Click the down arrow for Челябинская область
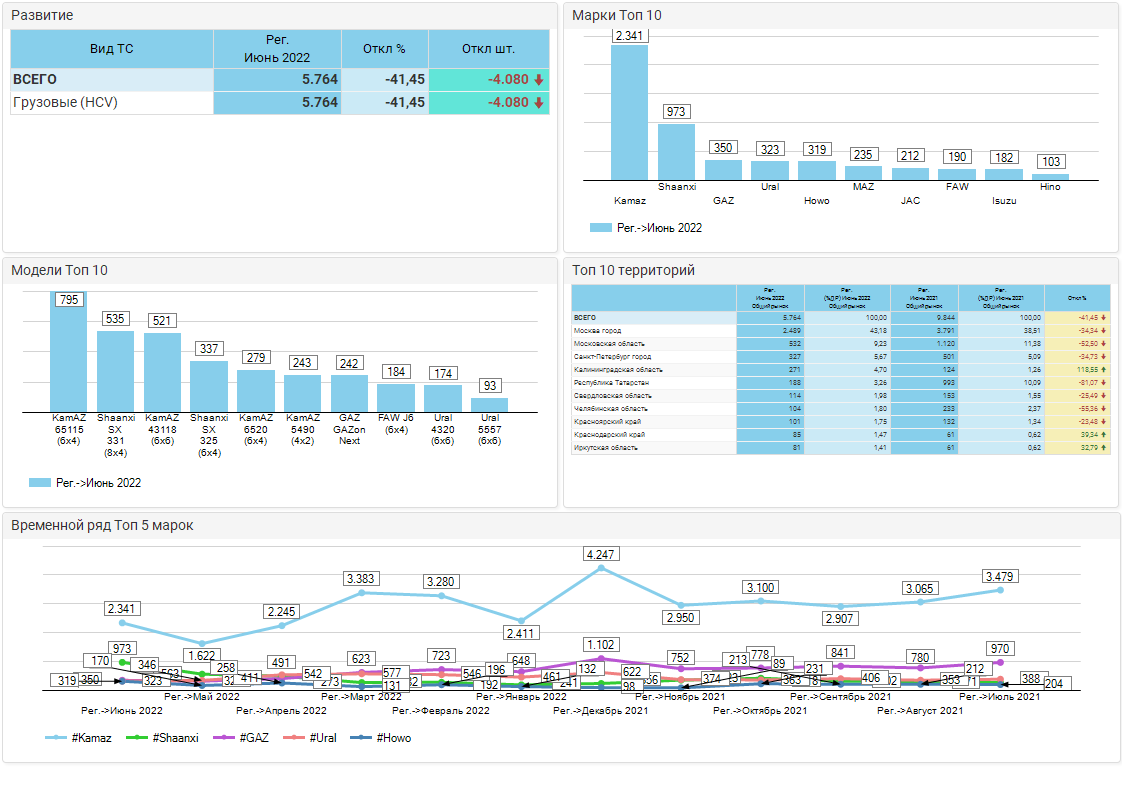 (x=1103, y=409)
